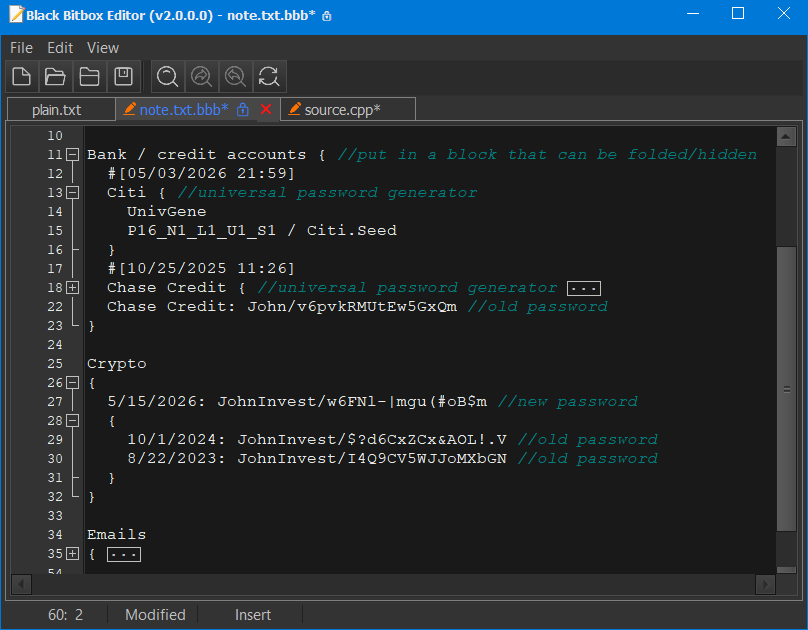Click the horizontal scrollbar right arrow
Screen dimensions: 808x630
tap(765, 585)
